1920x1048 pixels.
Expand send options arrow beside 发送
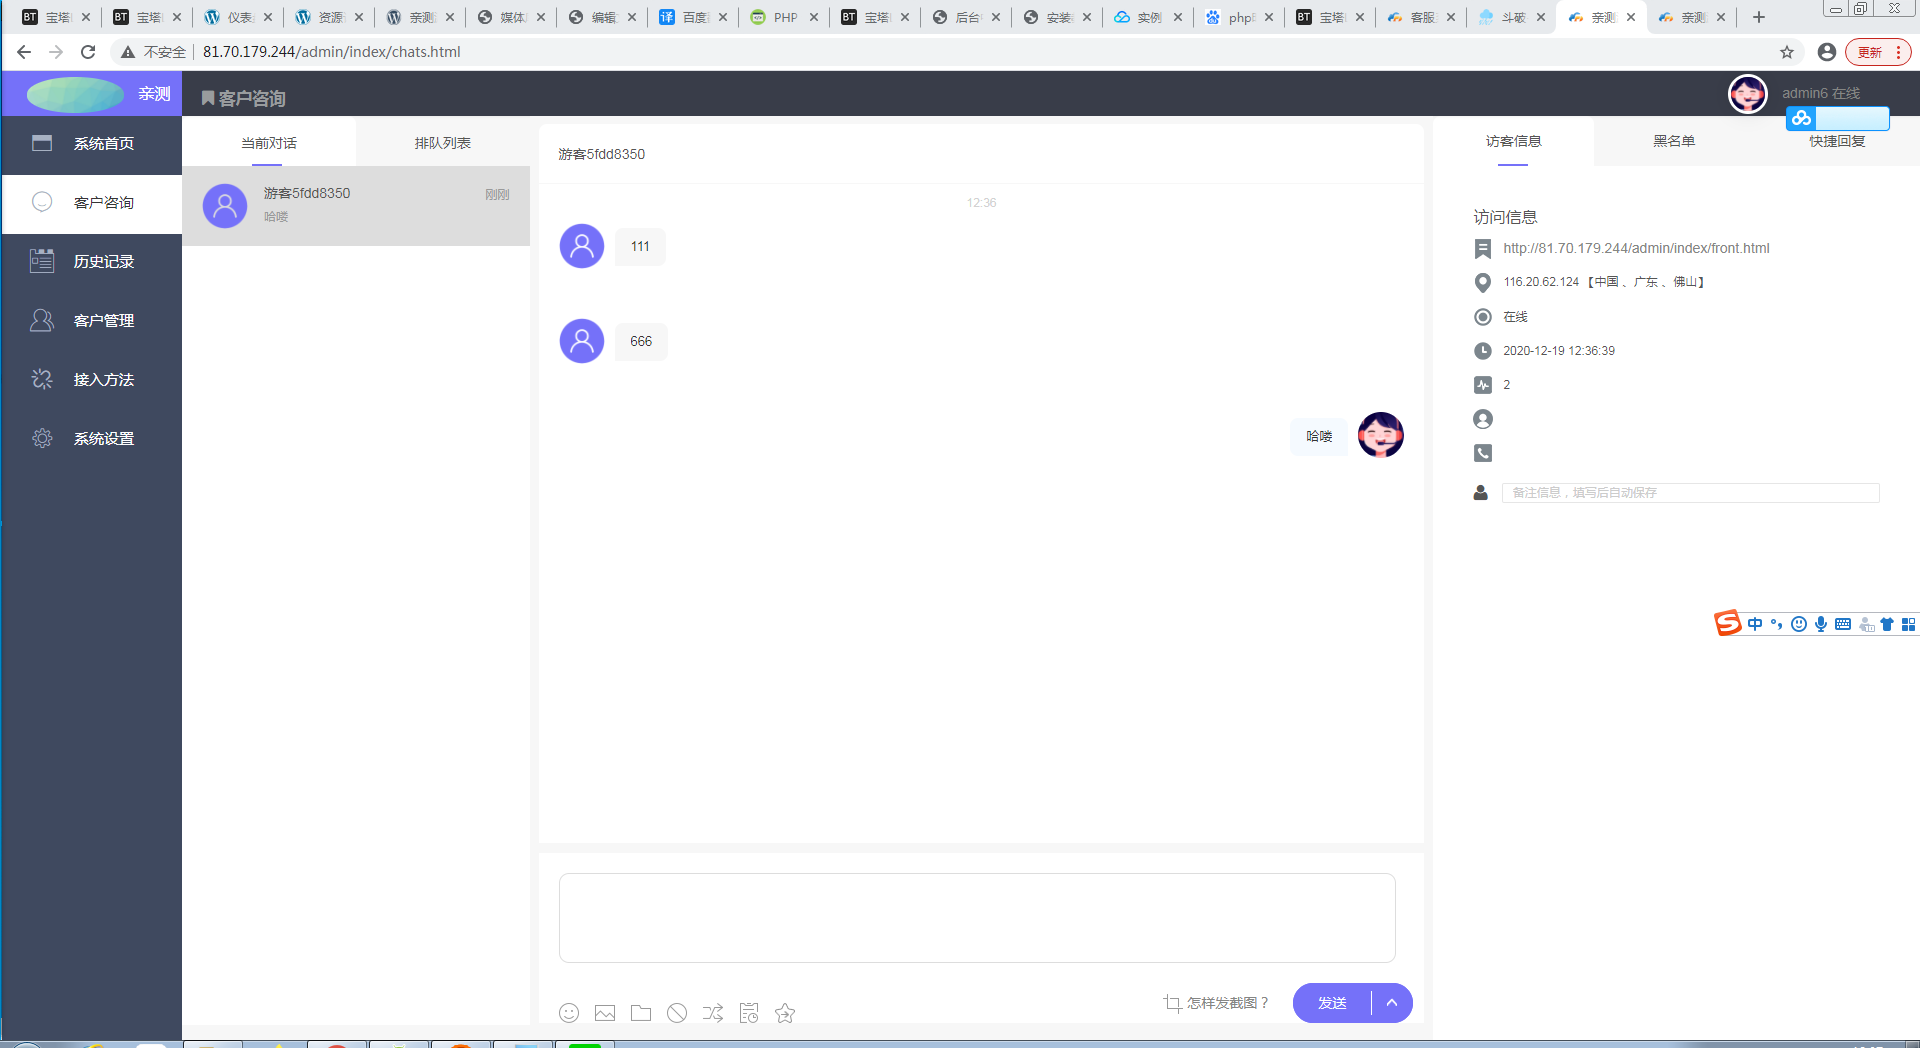[1392, 1003]
